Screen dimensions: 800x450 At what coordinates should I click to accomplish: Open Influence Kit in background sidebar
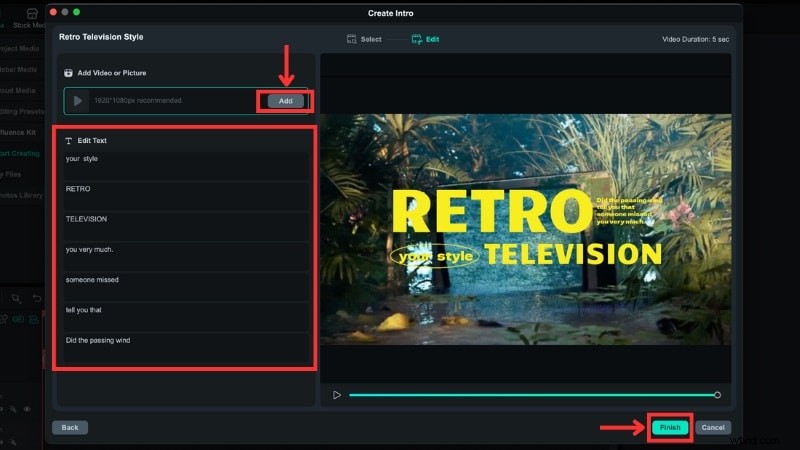18,132
